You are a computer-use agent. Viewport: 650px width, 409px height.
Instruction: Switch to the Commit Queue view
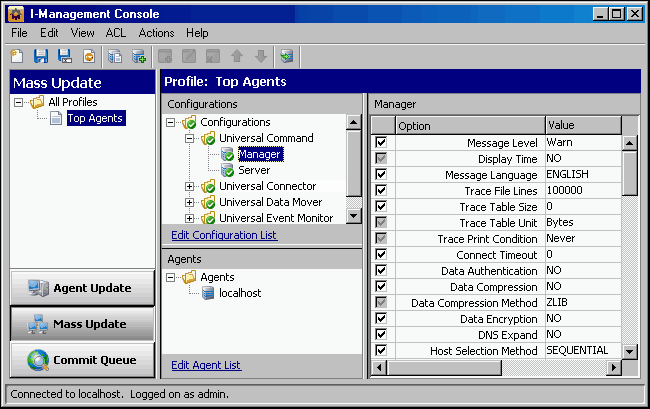point(82,360)
